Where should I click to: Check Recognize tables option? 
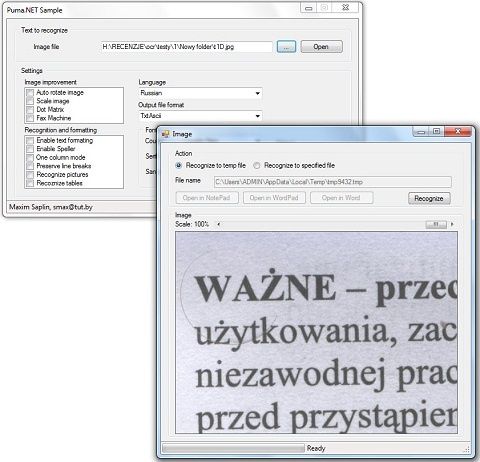point(30,183)
